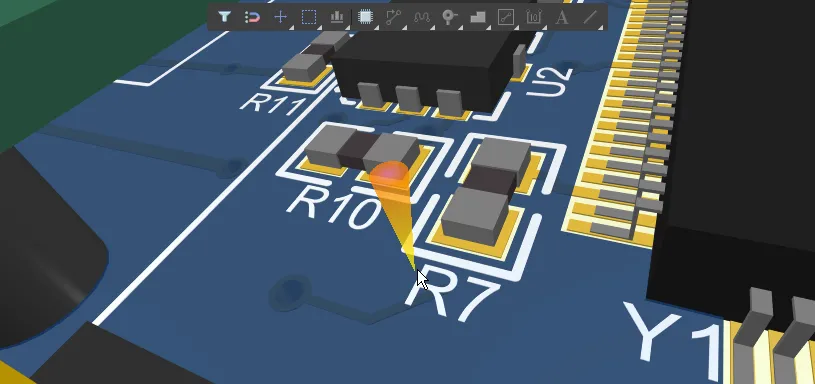This screenshot has width=815, height=384.
Task: Click the R7 resistor designator text
Action: coord(451,295)
